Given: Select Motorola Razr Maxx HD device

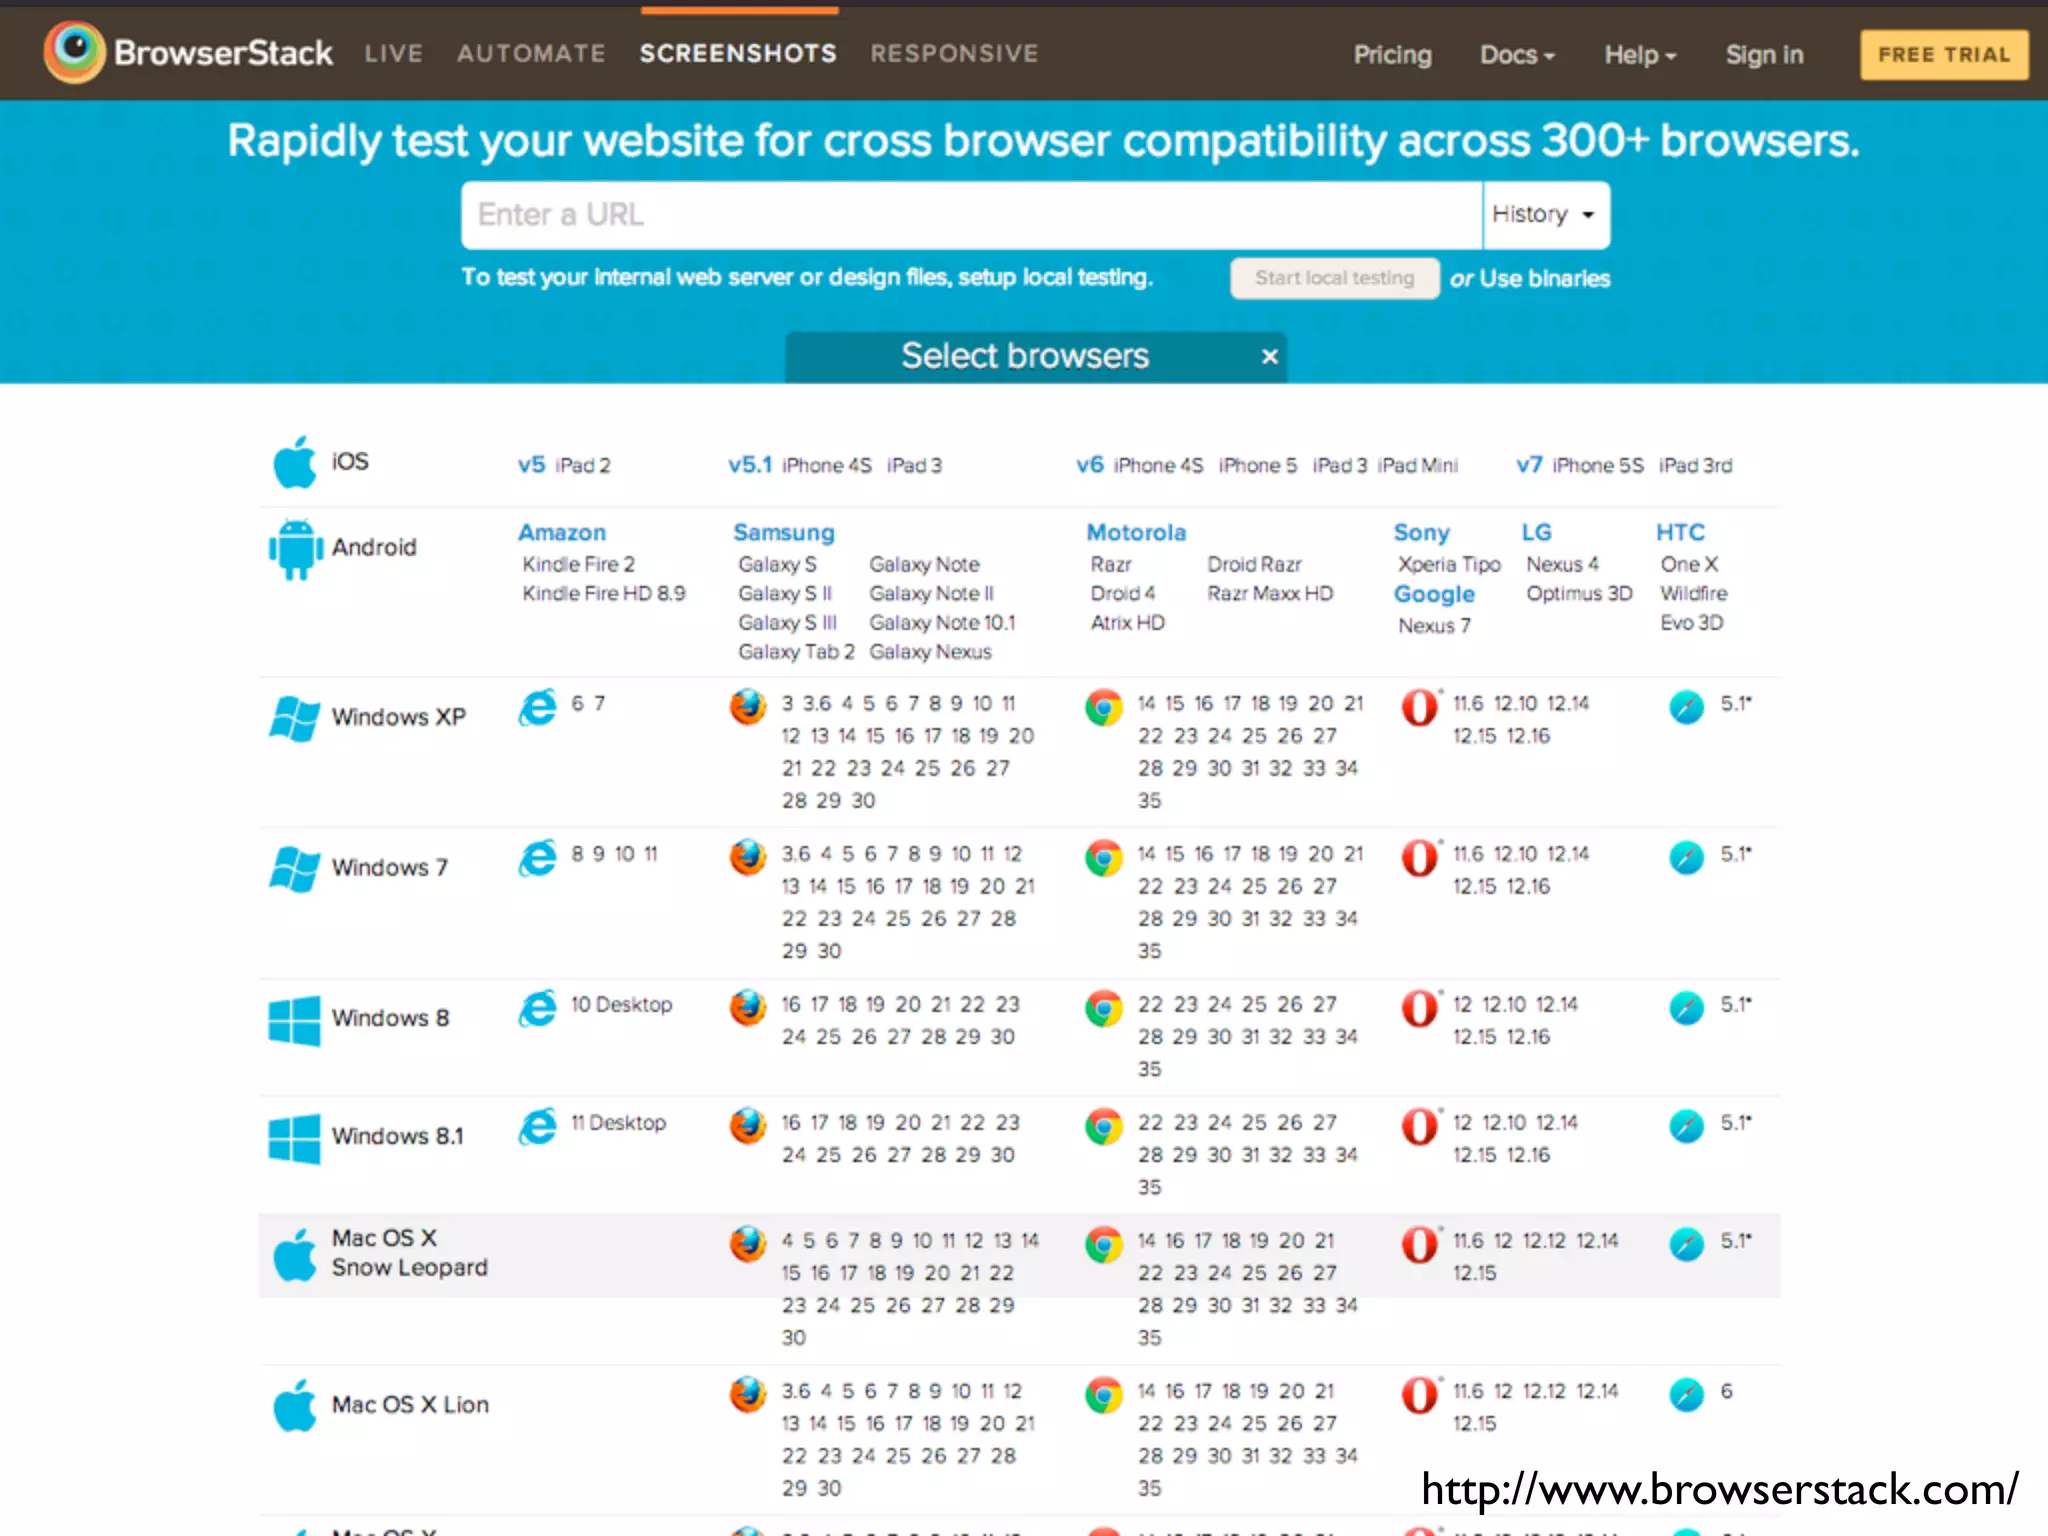Looking at the screenshot, I should [1270, 594].
